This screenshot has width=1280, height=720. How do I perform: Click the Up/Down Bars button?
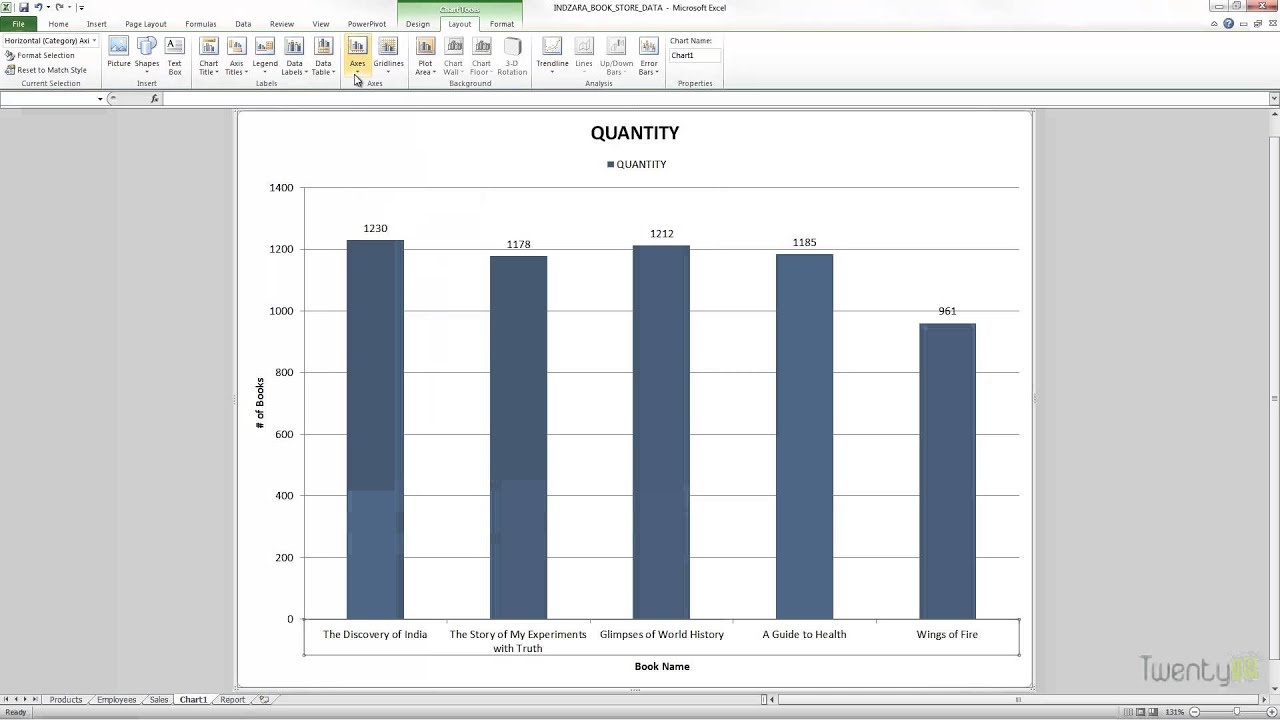click(x=616, y=56)
